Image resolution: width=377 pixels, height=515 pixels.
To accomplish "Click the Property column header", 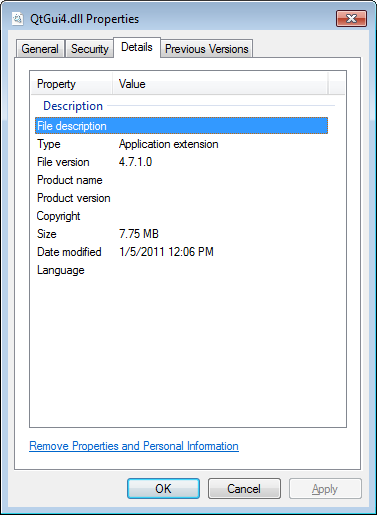I will pyautogui.click(x=72, y=84).
